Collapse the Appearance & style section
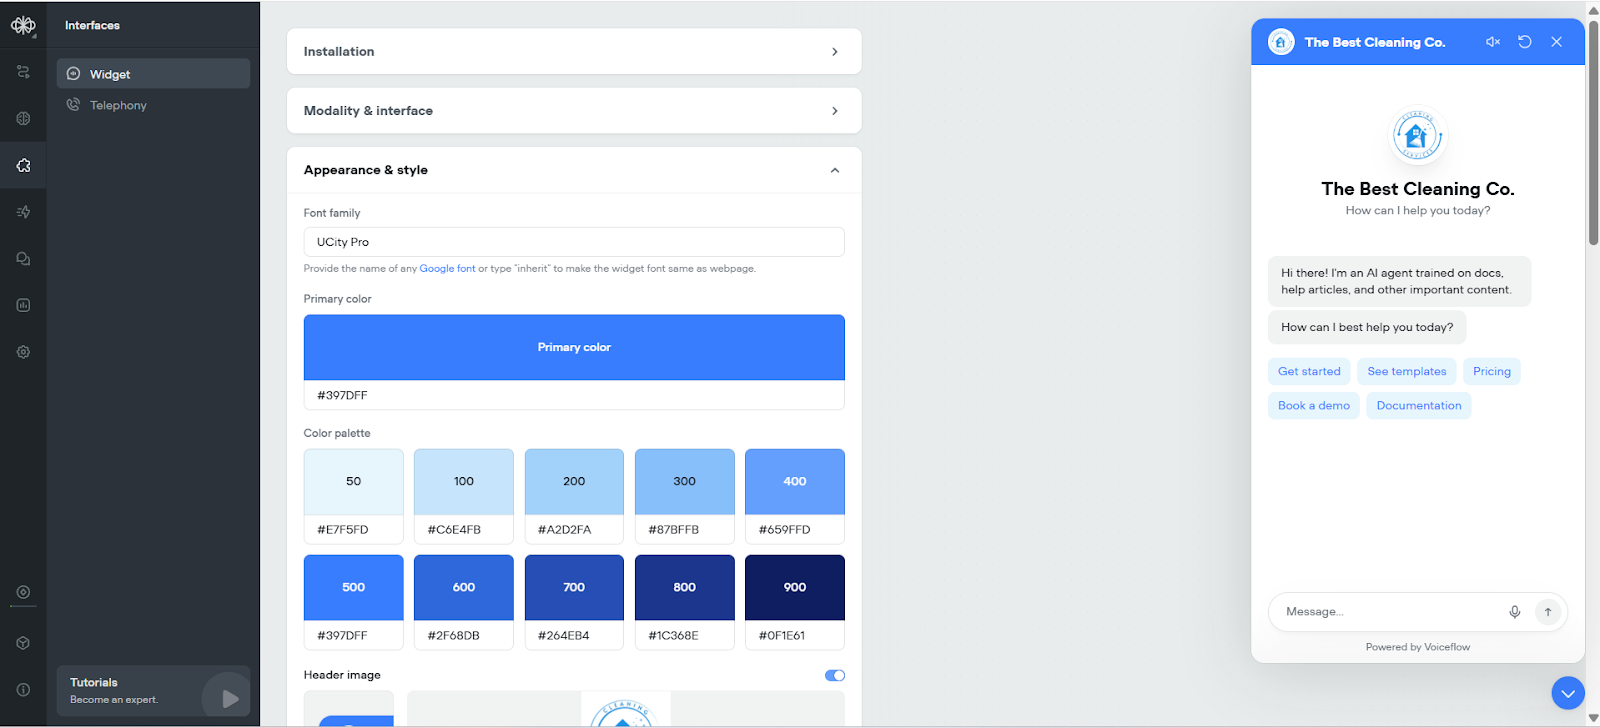The height and width of the screenshot is (728, 1600). click(x=574, y=170)
